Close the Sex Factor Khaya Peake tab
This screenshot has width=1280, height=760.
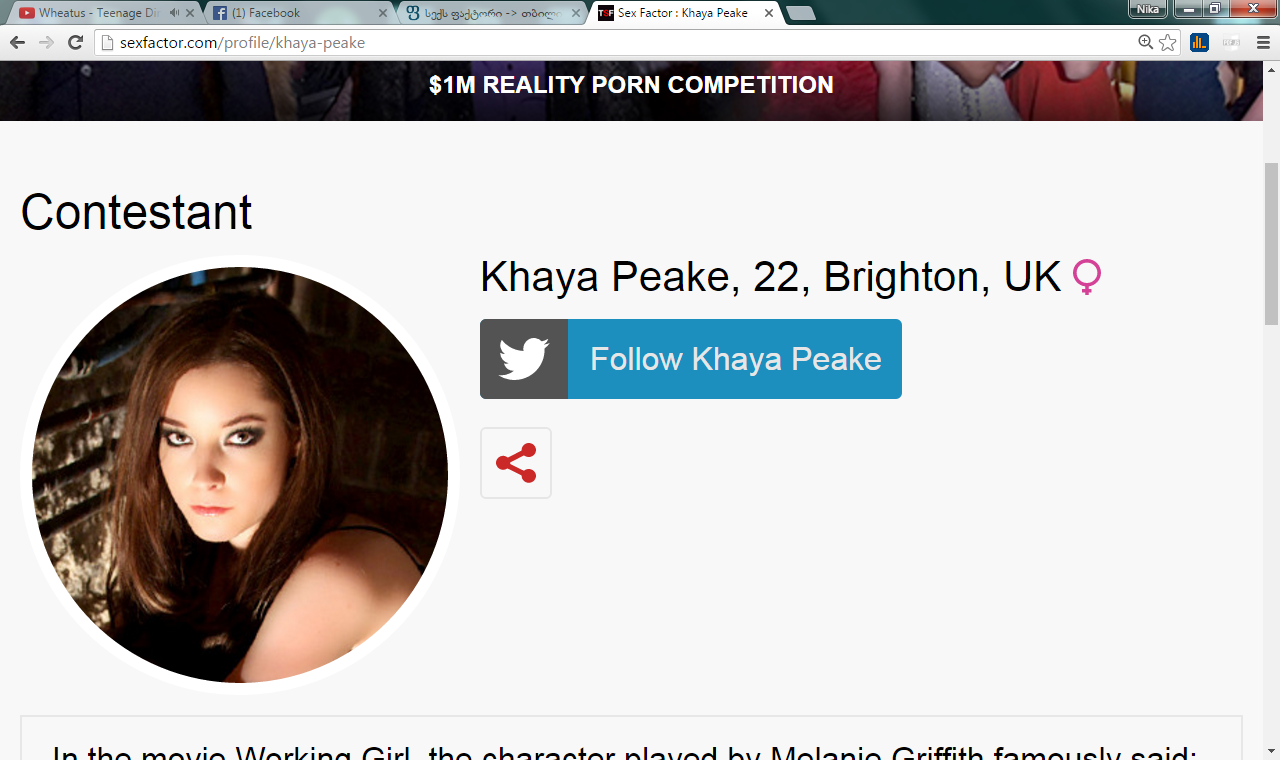(x=768, y=13)
